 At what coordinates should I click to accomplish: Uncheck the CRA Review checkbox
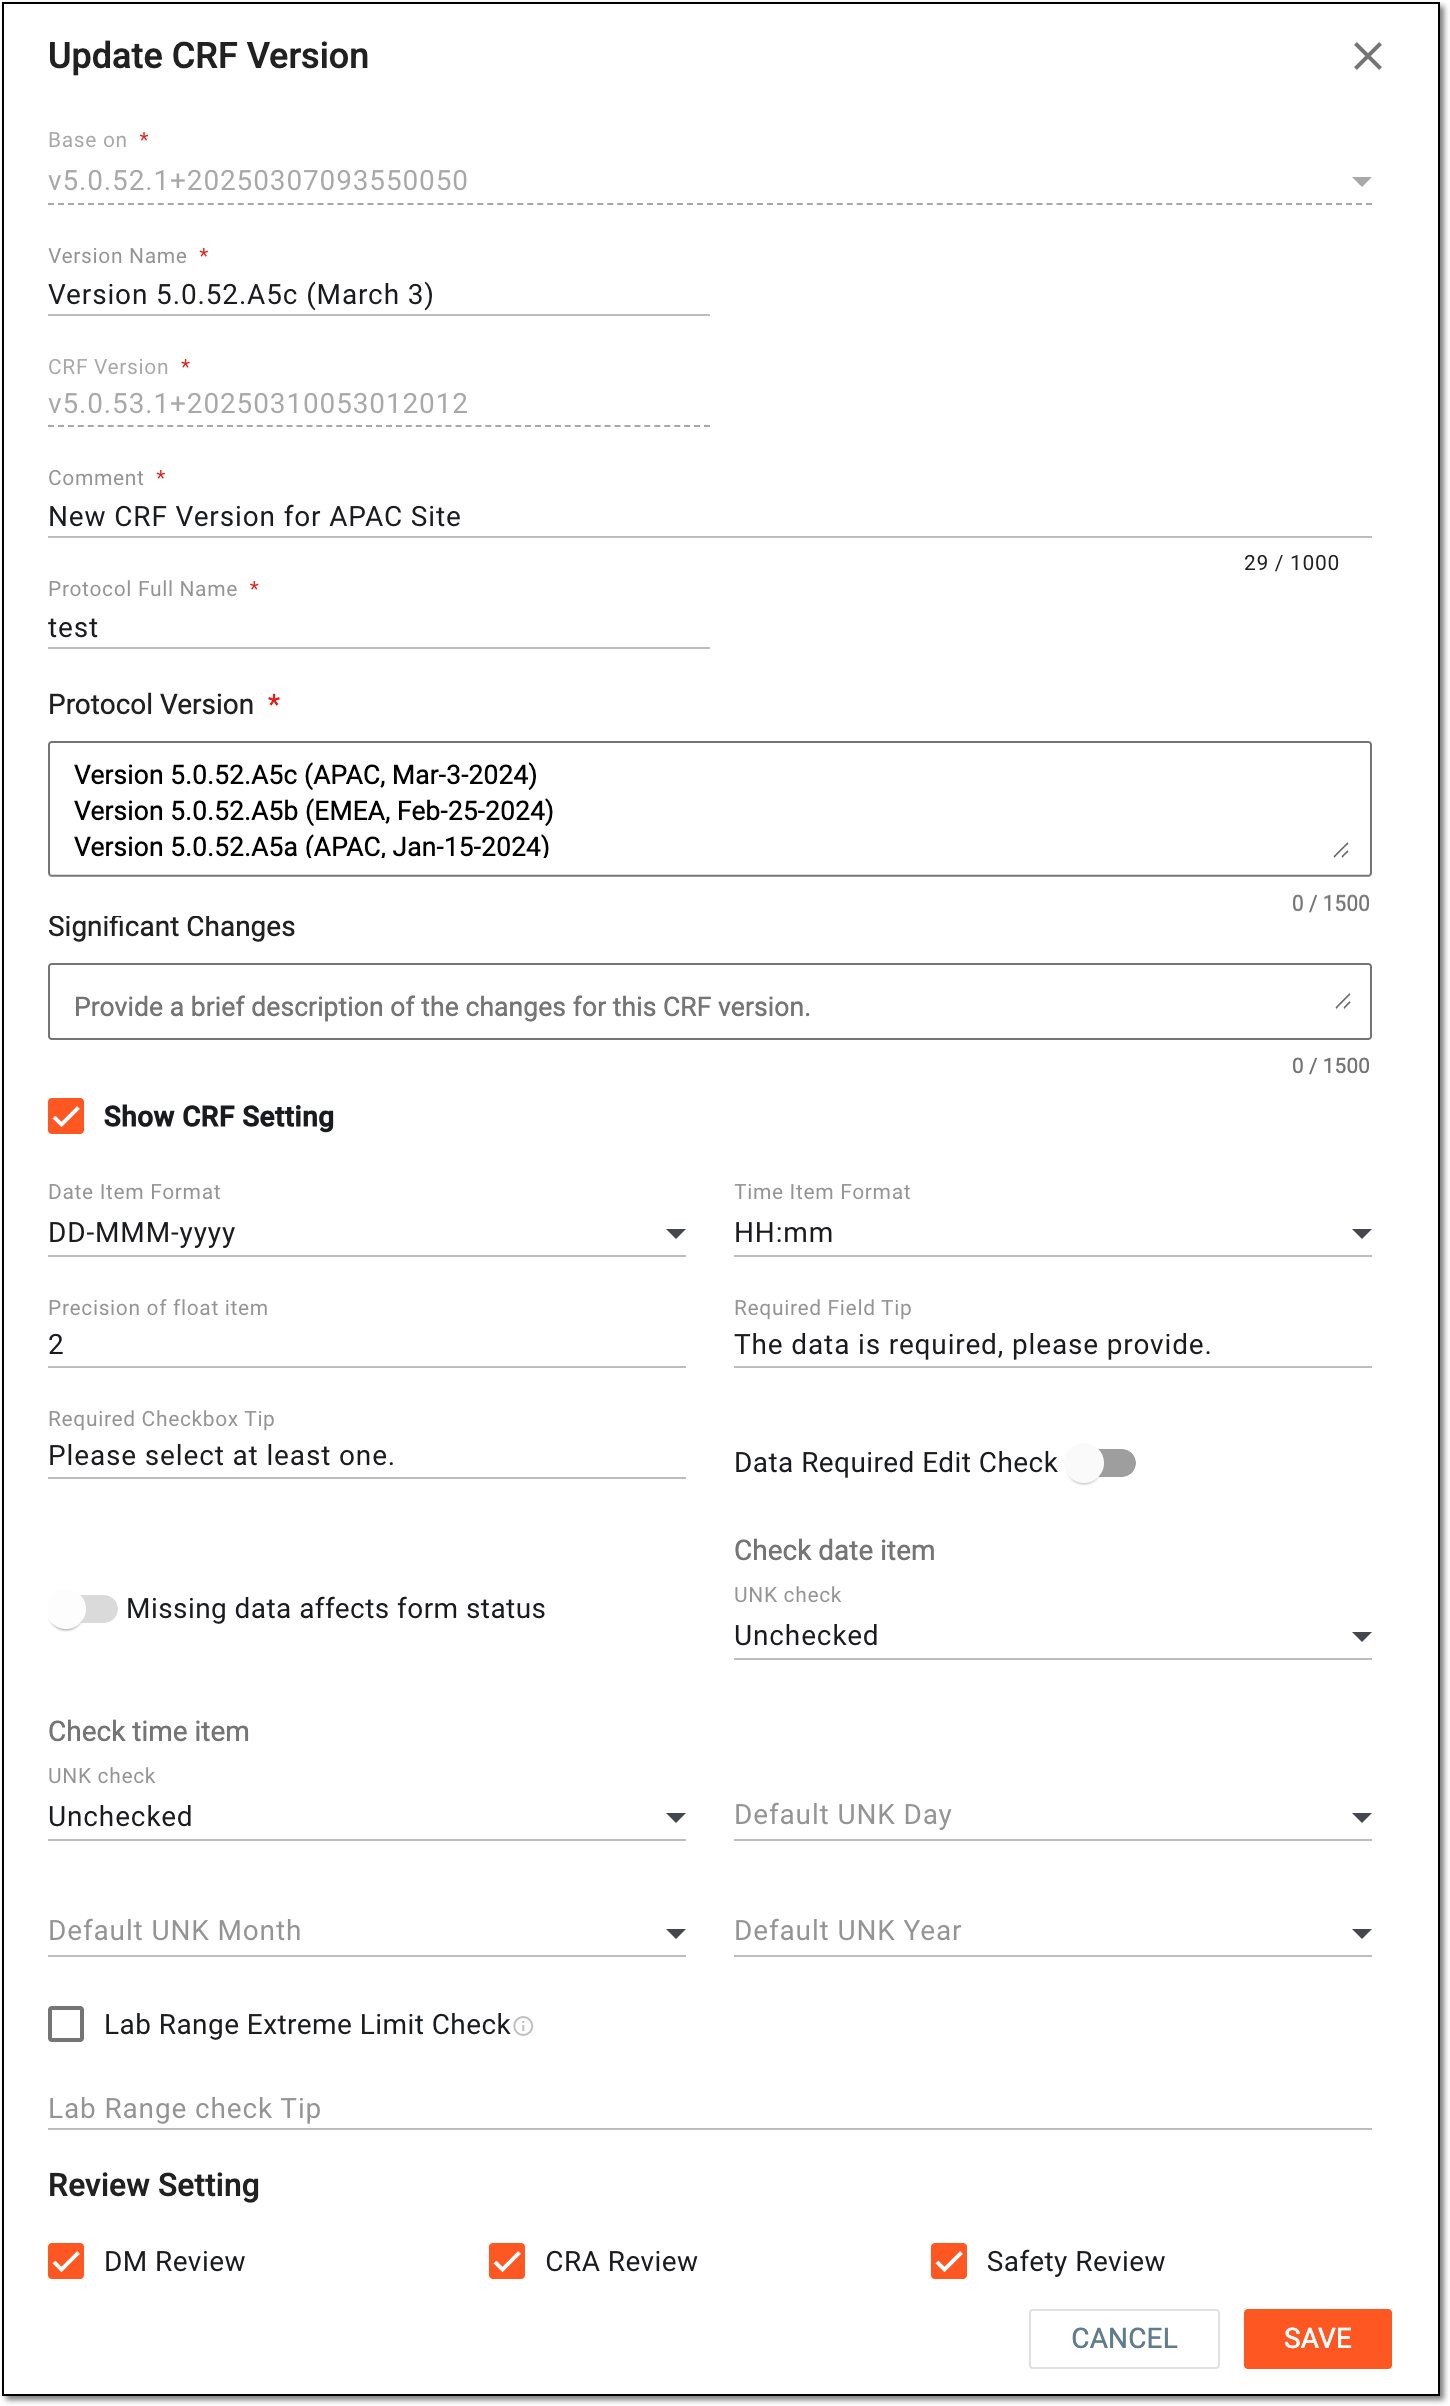[507, 2260]
